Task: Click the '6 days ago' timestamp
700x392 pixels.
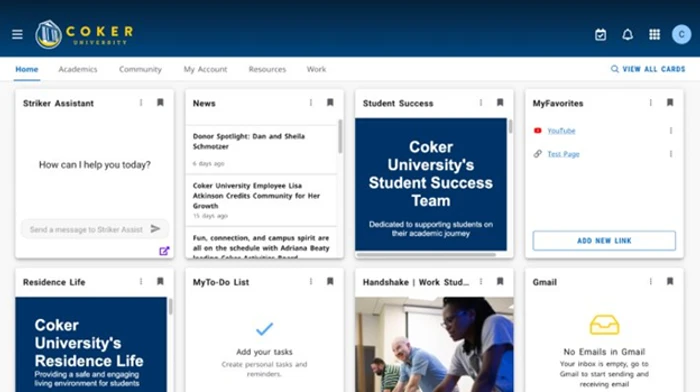Action: click(208, 164)
